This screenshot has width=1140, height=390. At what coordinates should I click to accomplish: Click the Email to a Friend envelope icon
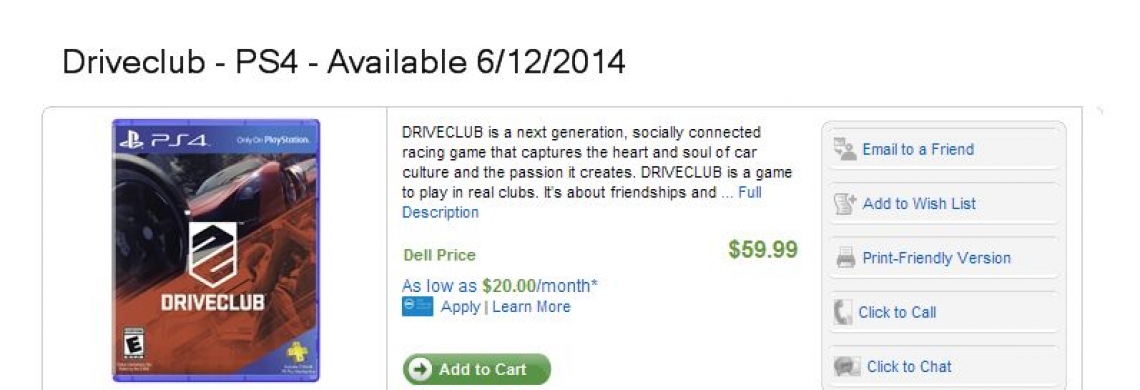845,148
